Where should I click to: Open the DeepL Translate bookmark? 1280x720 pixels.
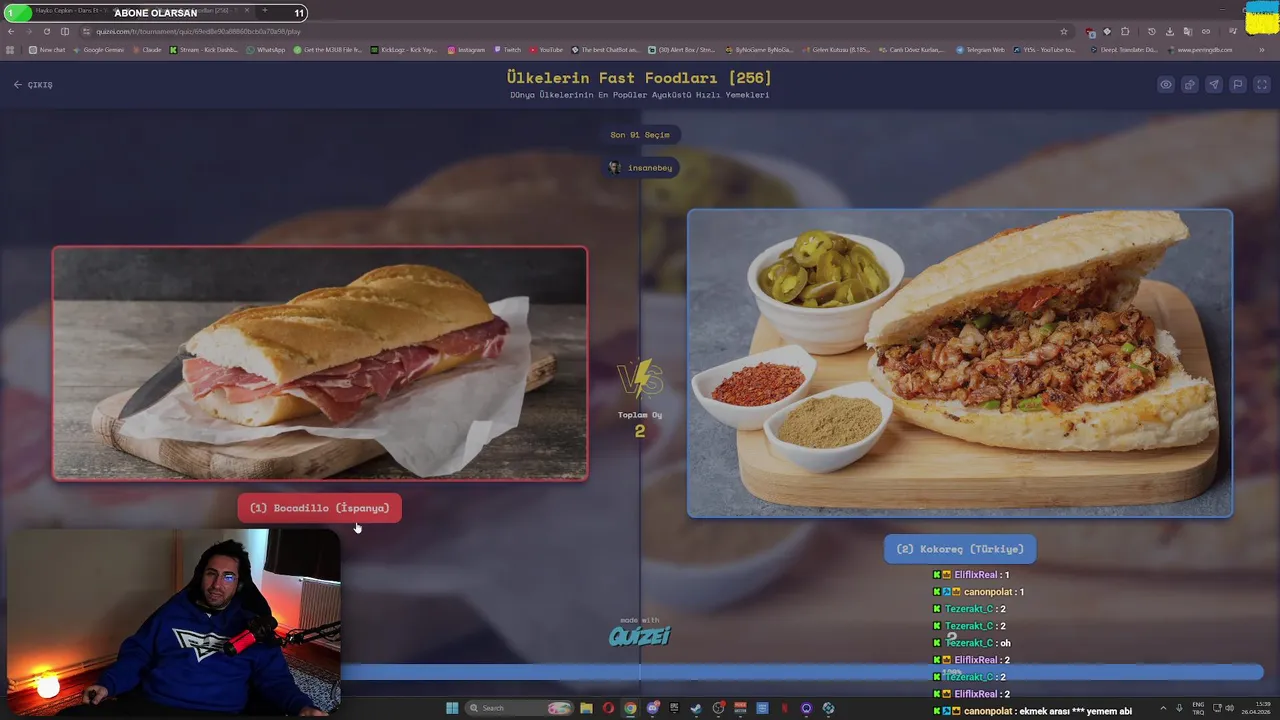point(1125,50)
